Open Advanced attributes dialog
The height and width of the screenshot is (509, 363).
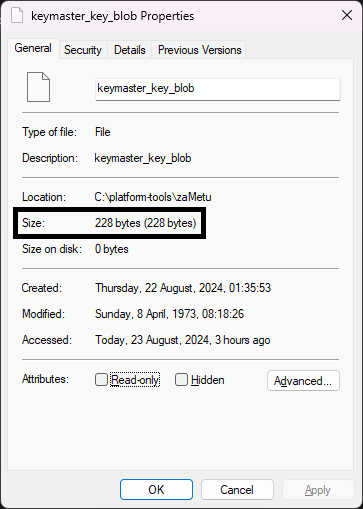303,380
